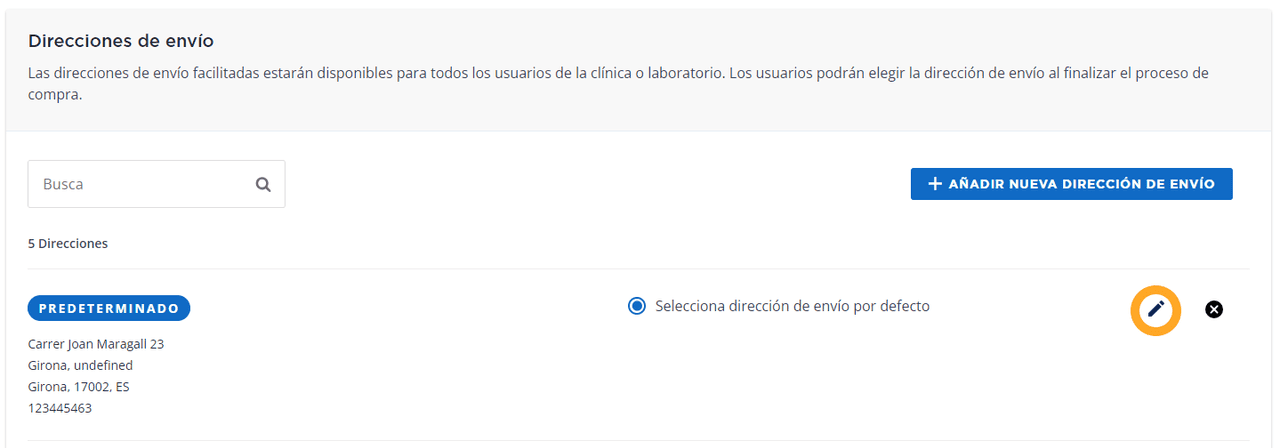Image resolution: width=1280 pixels, height=448 pixels.
Task: Click the pencil icon to edit the address
Action: point(1156,309)
